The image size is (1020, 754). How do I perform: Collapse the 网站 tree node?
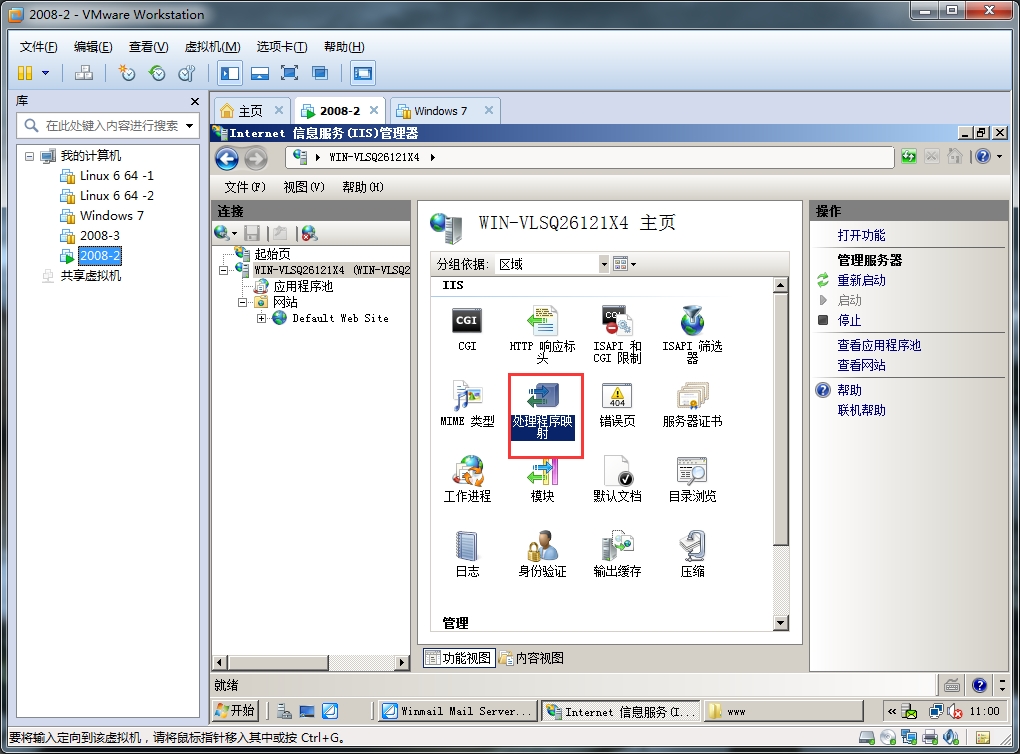click(x=242, y=303)
